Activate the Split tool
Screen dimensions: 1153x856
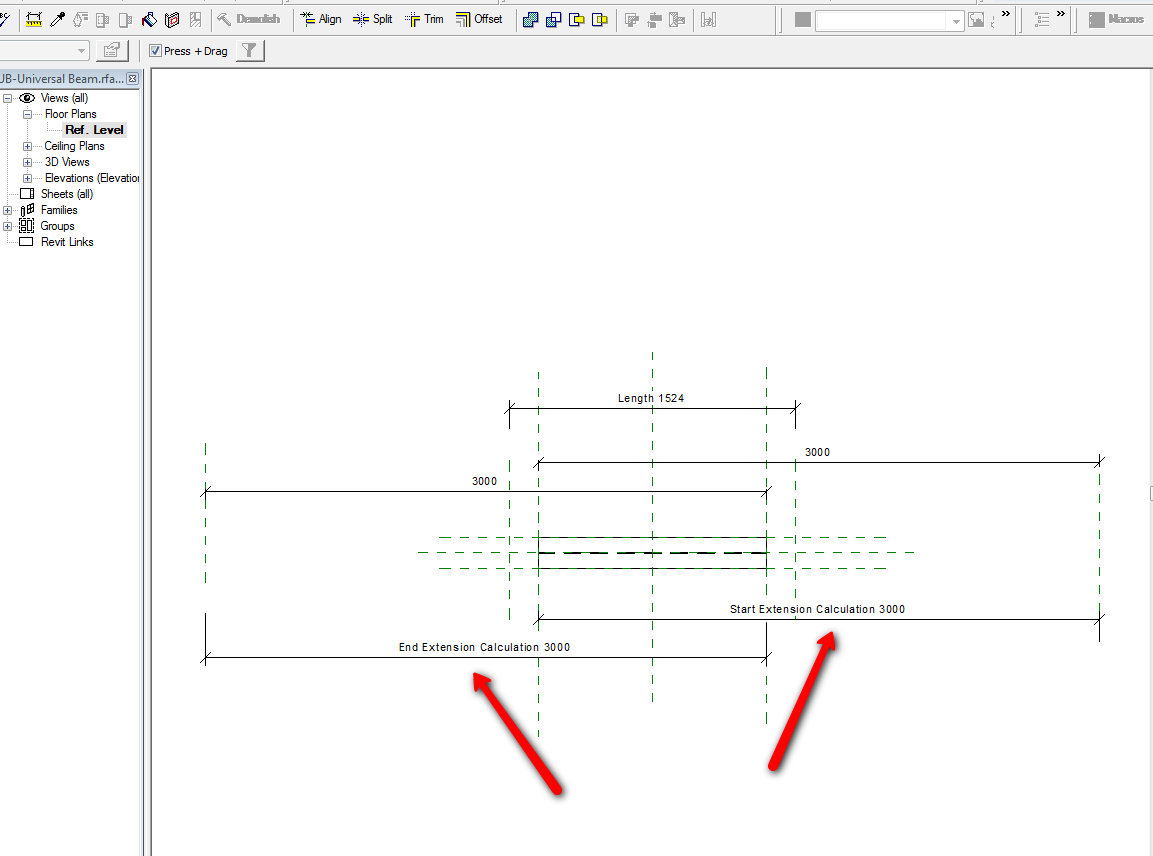[x=372, y=19]
